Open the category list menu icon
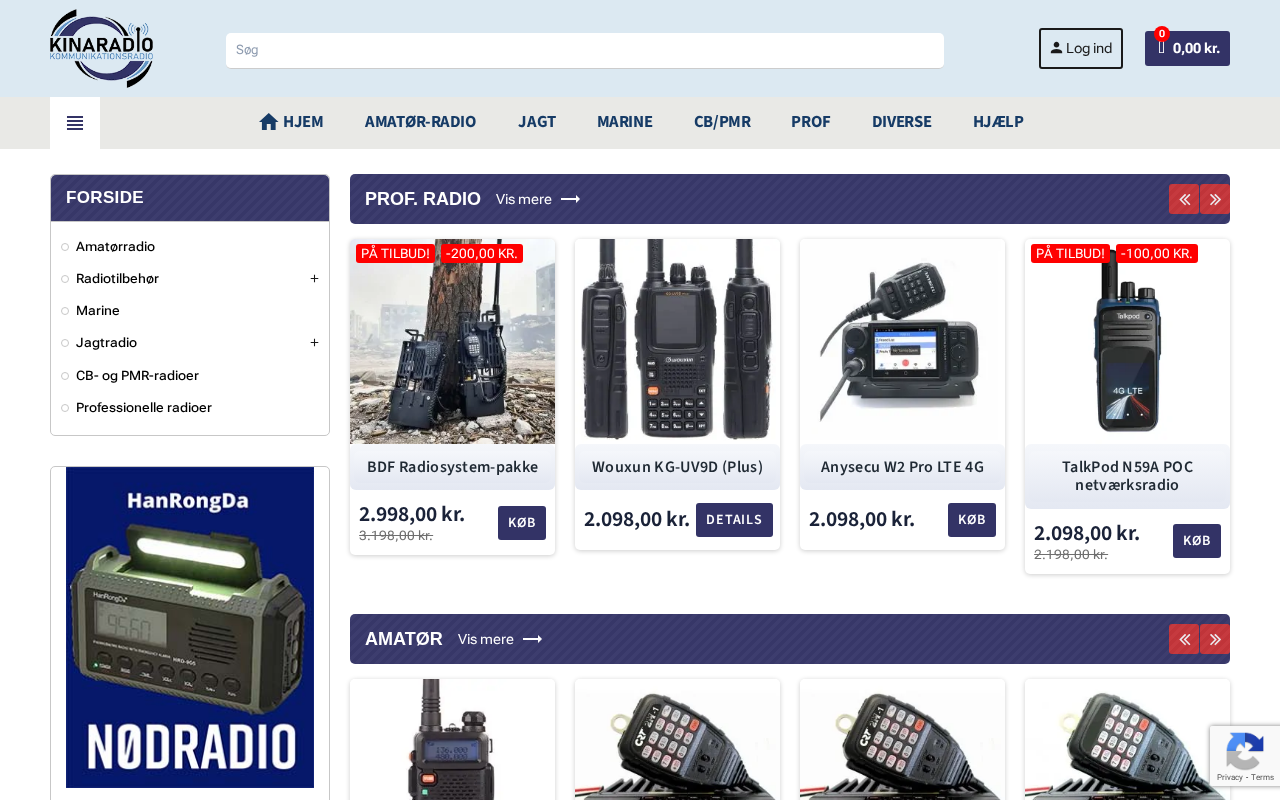The height and width of the screenshot is (800, 1280). tap(75, 123)
